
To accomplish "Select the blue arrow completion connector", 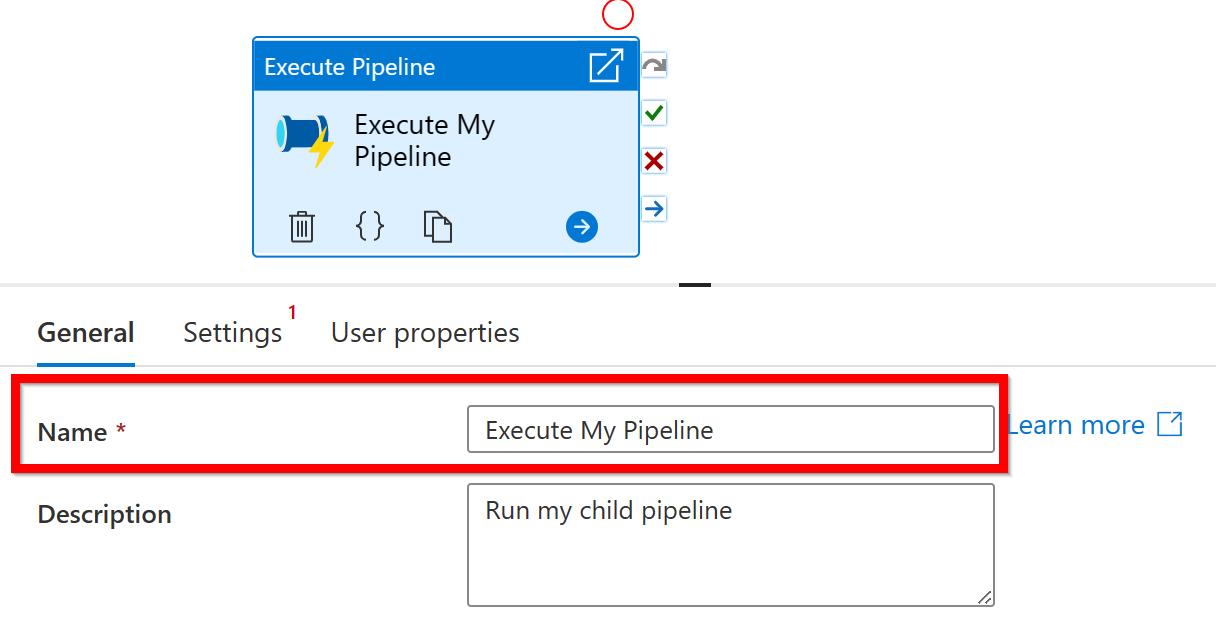I will point(654,209).
